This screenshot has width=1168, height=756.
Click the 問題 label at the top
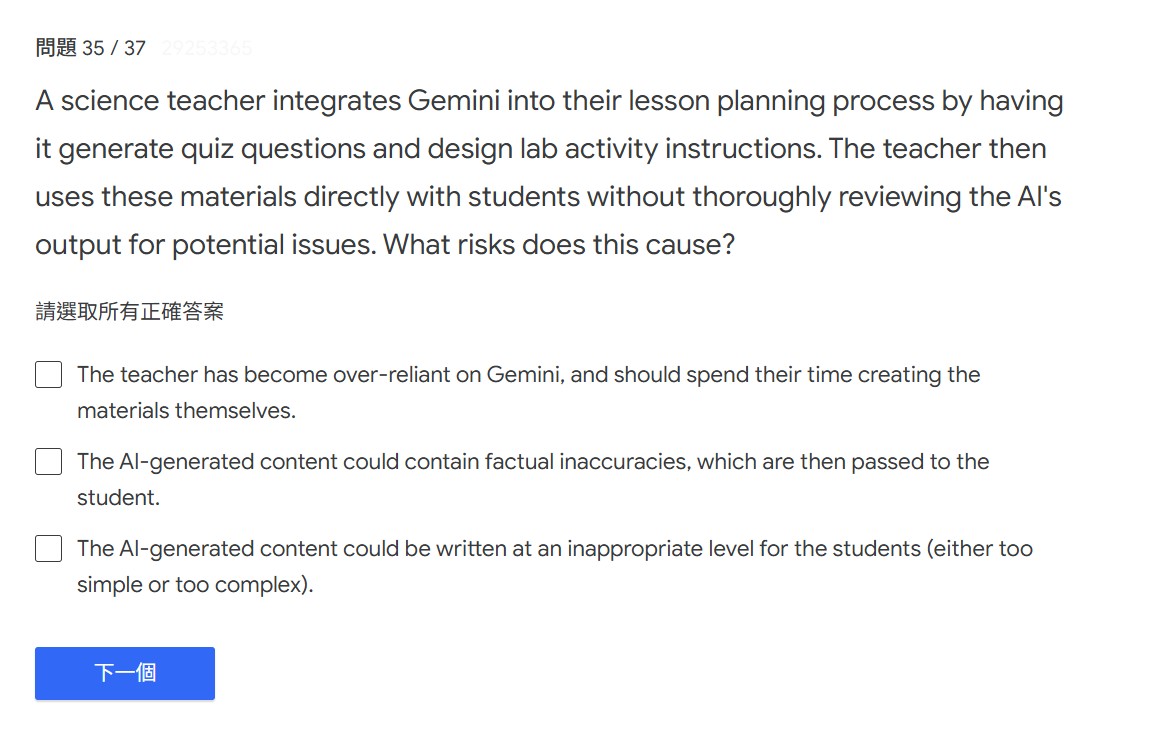pos(56,48)
